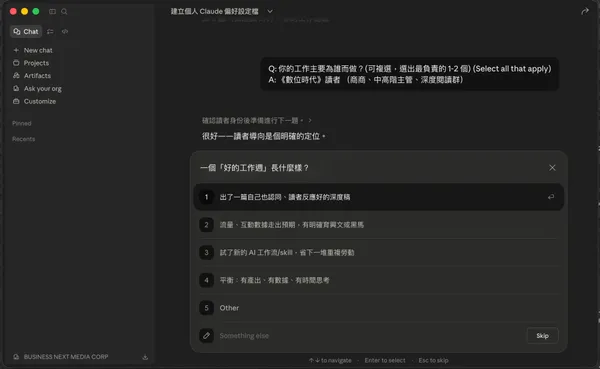Open the Cowork tab icon

click(x=50, y=31)
